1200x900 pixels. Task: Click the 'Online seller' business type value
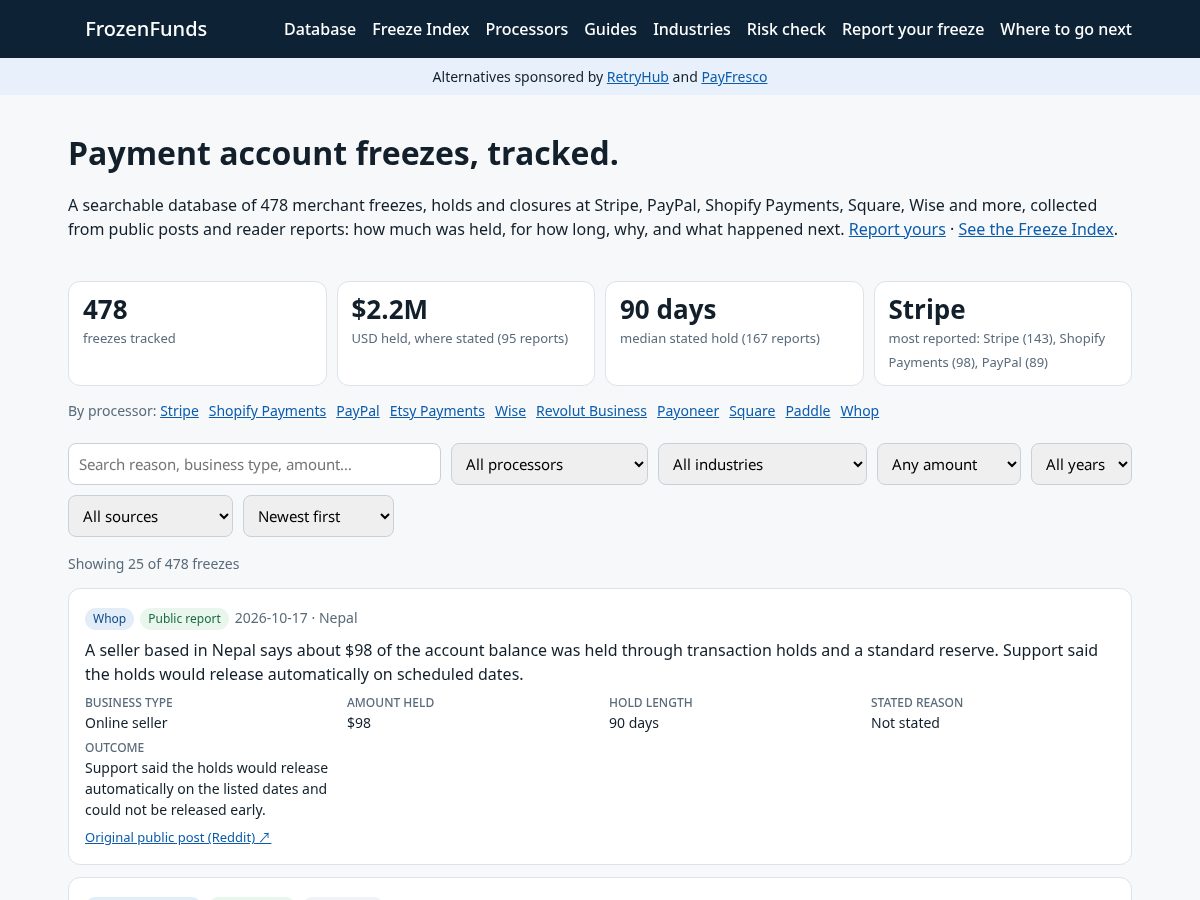tap(126, 723)
